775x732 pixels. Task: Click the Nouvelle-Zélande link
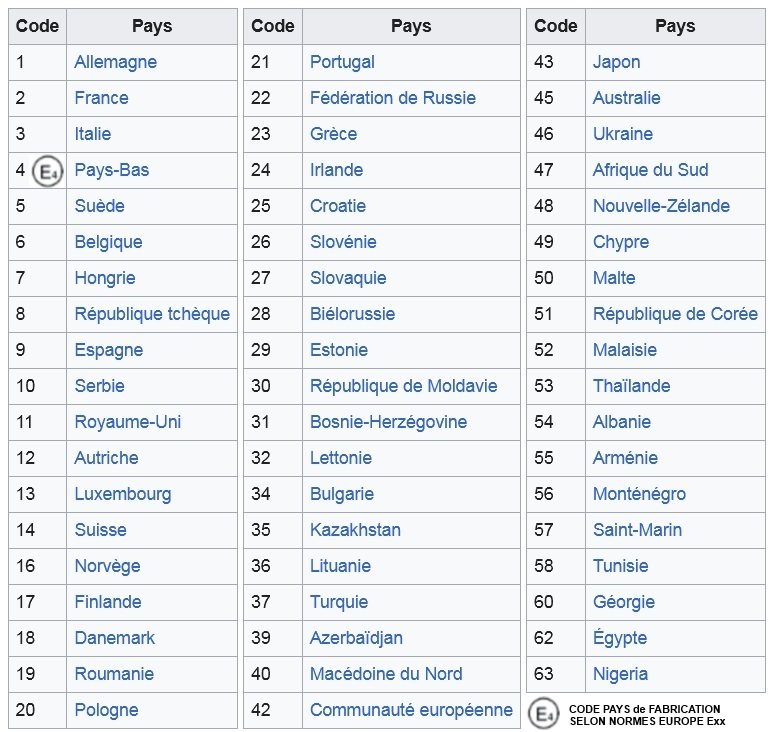[661, 206]
